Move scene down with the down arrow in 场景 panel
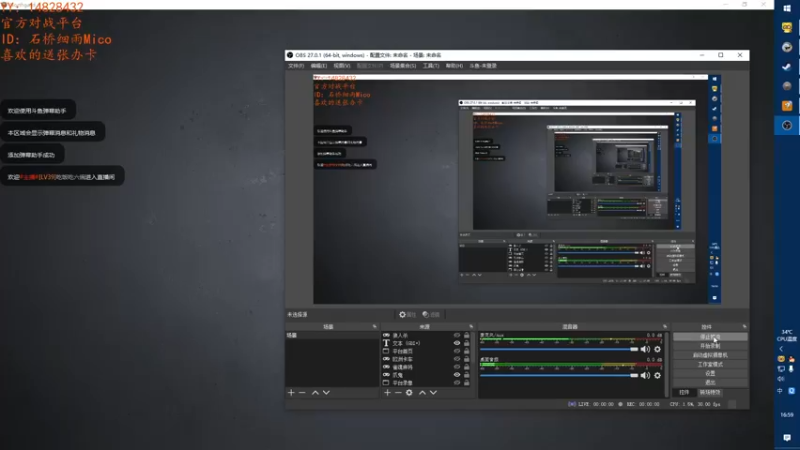The image size is (800, 450). click(327, 393)
